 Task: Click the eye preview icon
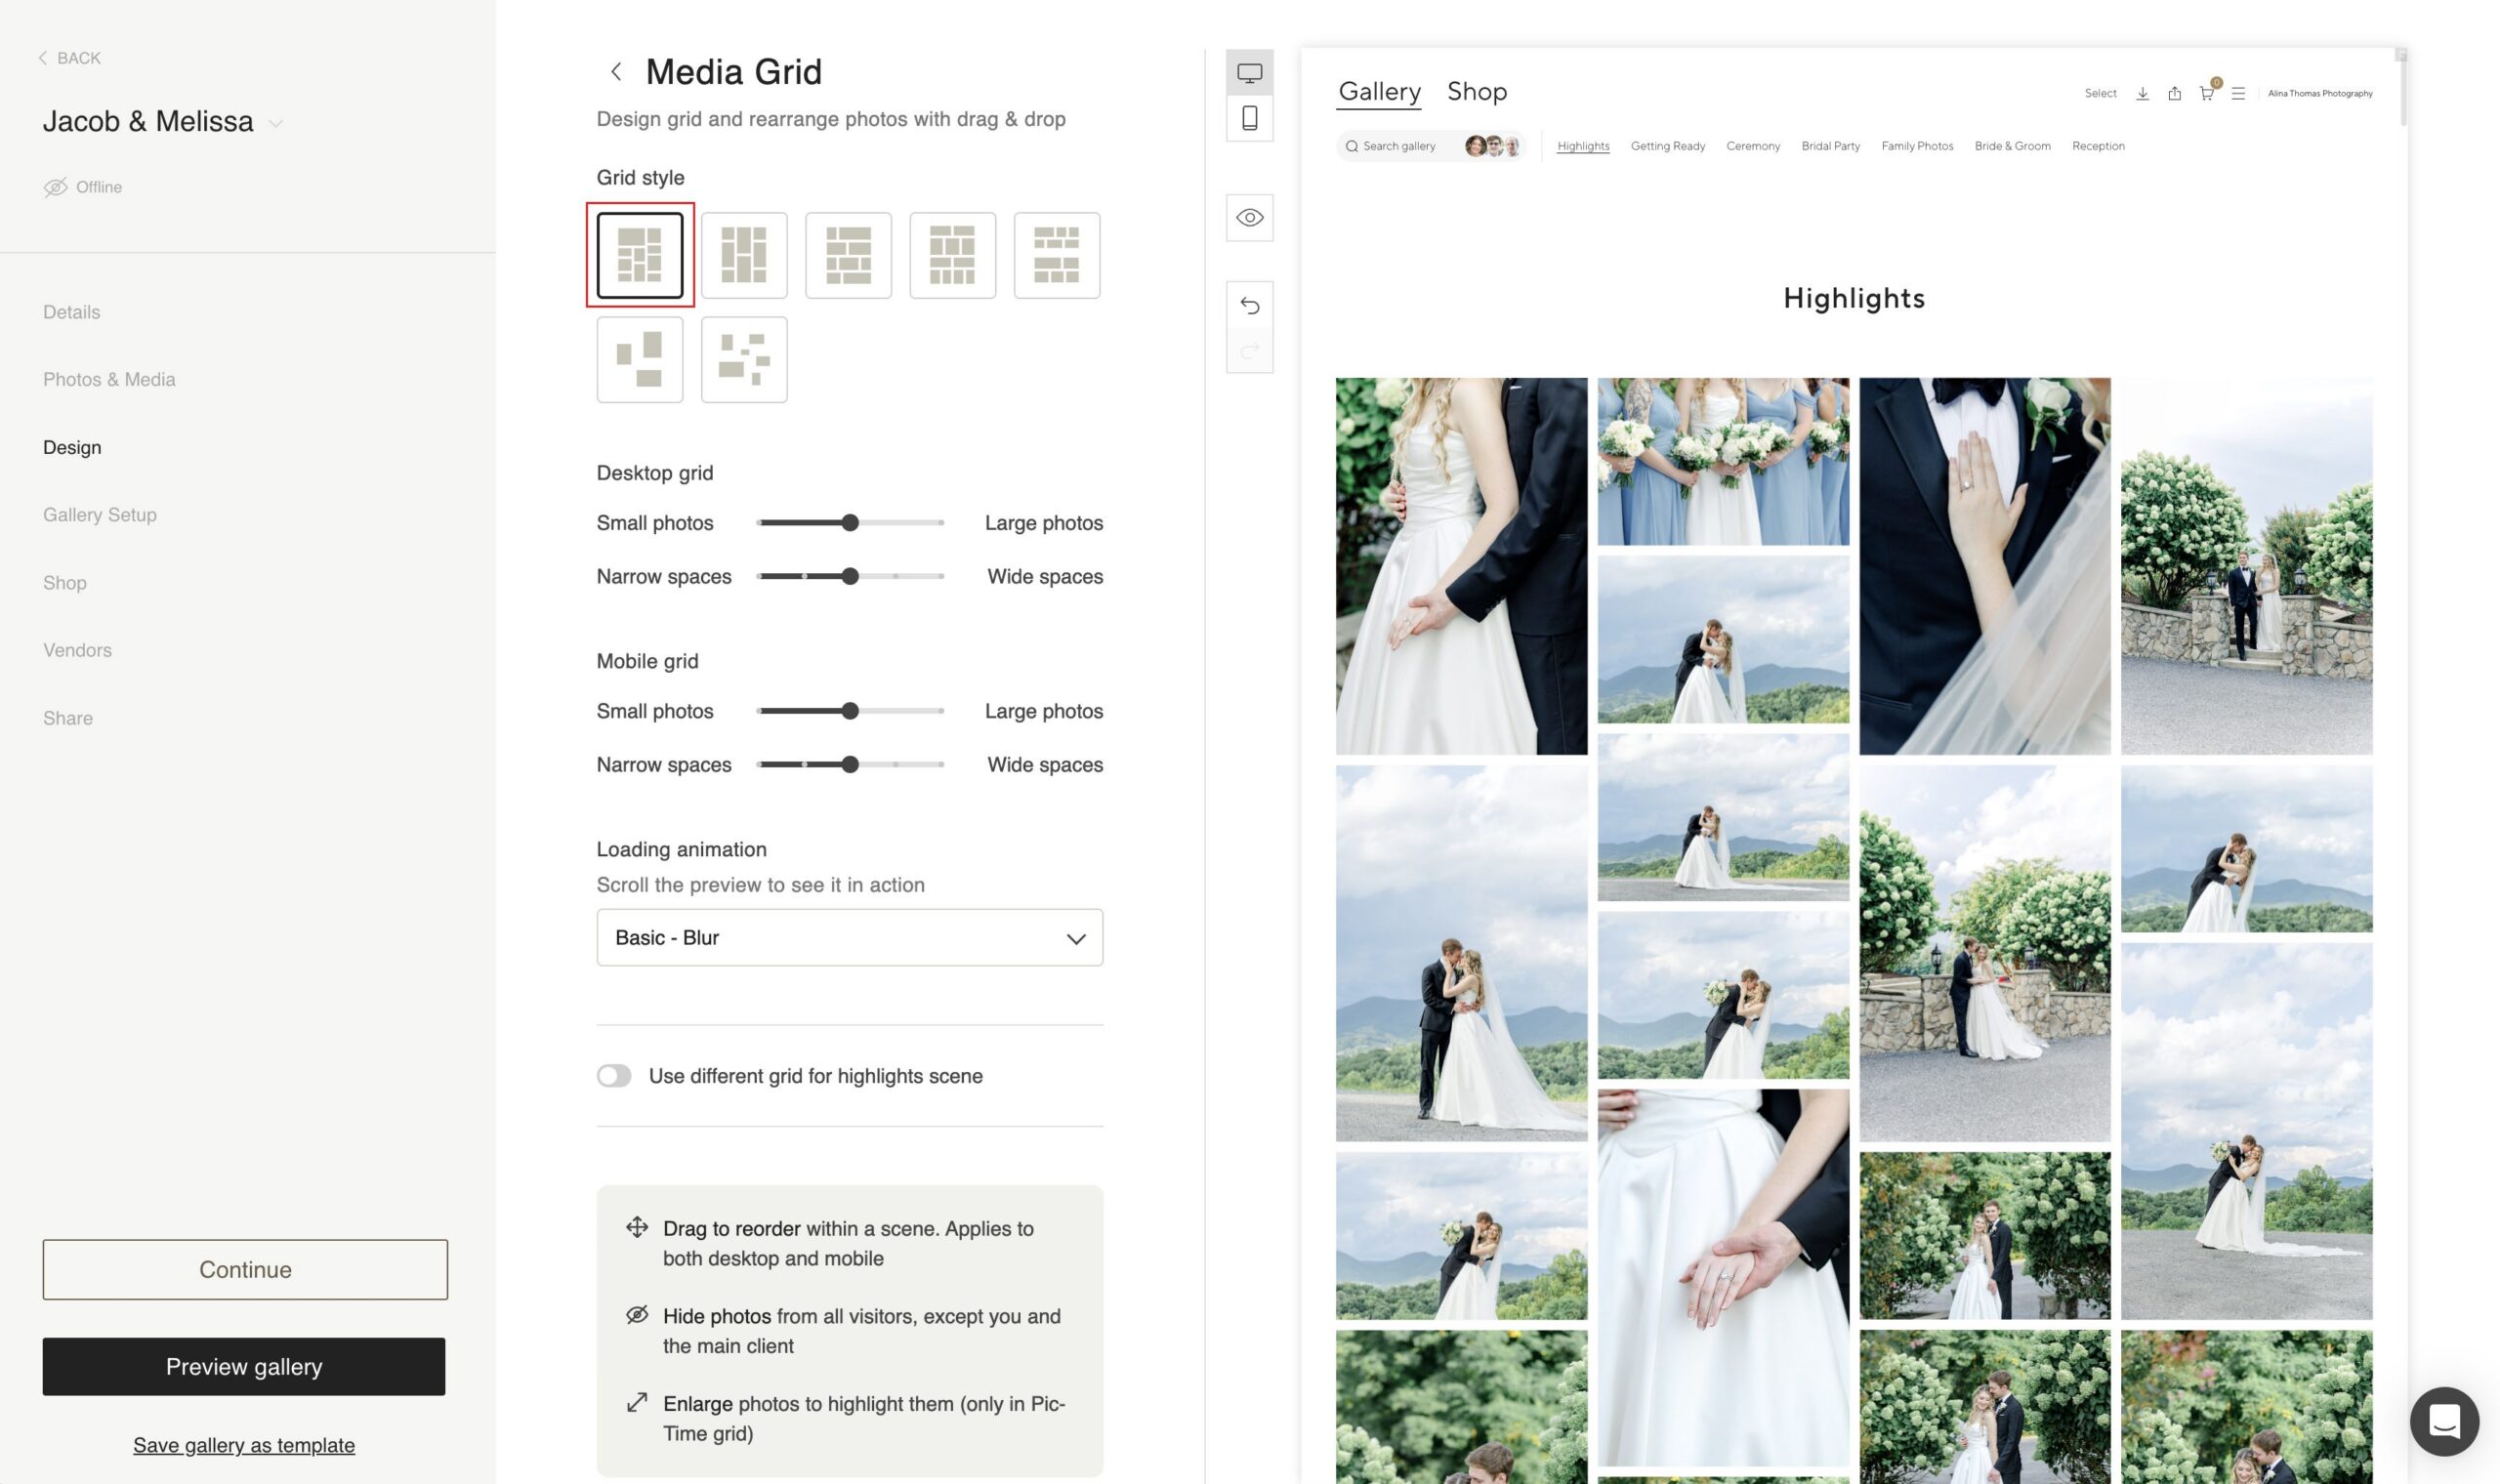(1250, 218)
